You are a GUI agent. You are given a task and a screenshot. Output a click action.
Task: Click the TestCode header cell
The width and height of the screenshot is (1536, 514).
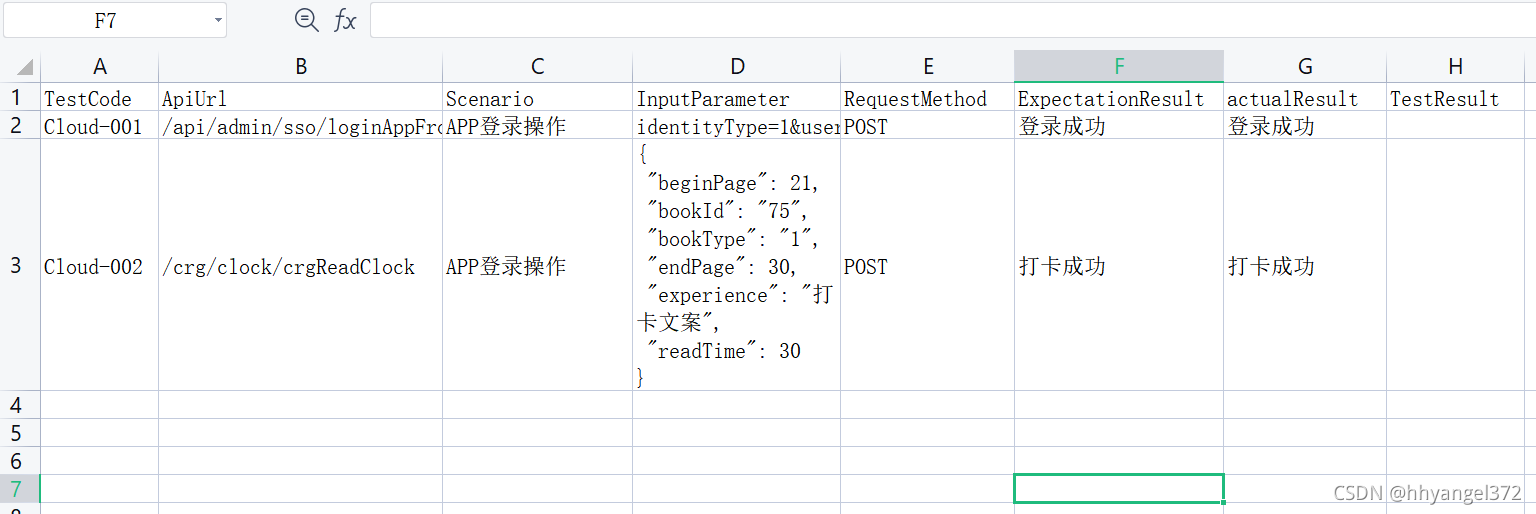[x=99, y=98]
